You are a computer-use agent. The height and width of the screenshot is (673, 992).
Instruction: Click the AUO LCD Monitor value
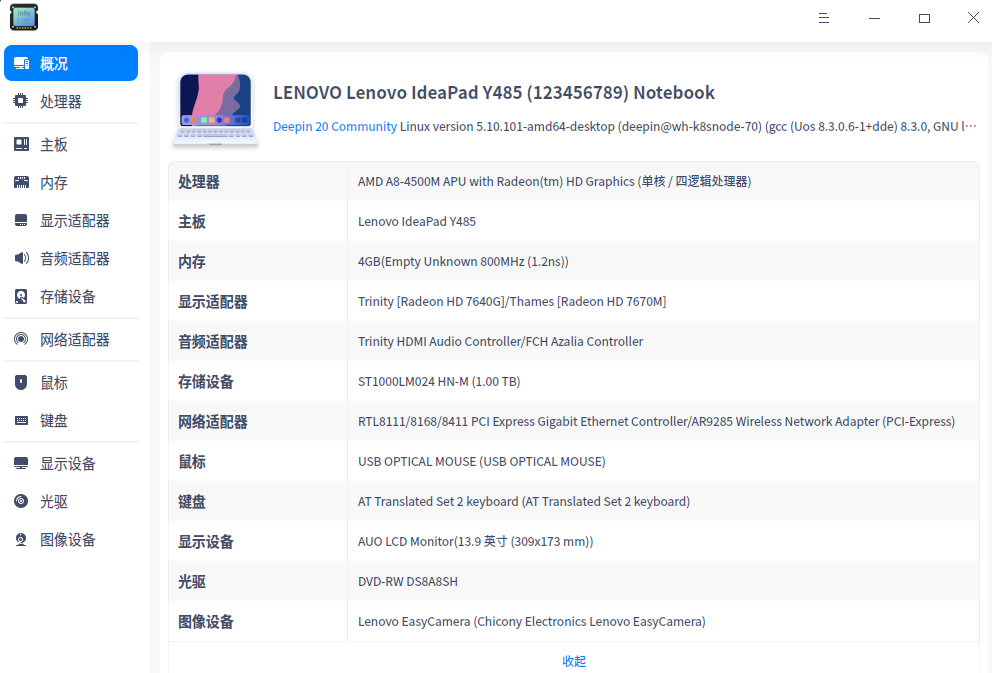point(476,541)
